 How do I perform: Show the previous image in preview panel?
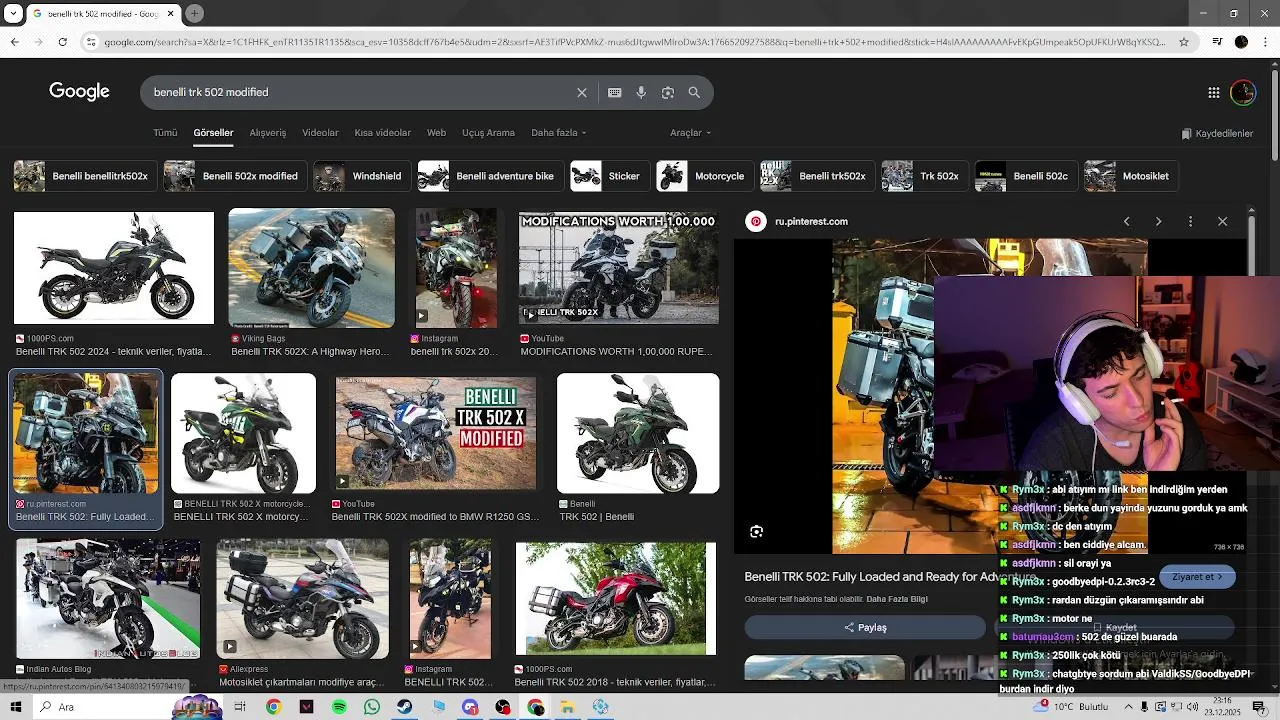pyautogui.click(x=1126, y=221)
